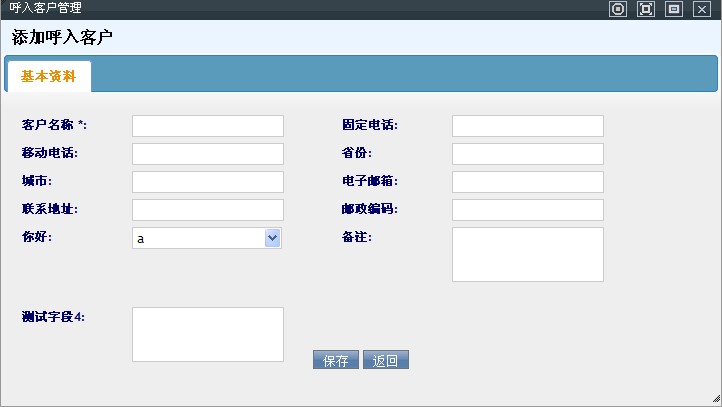Click inside the 测试字段4 text area
This screenshot has height=407, width=722.
pos(208,334)
